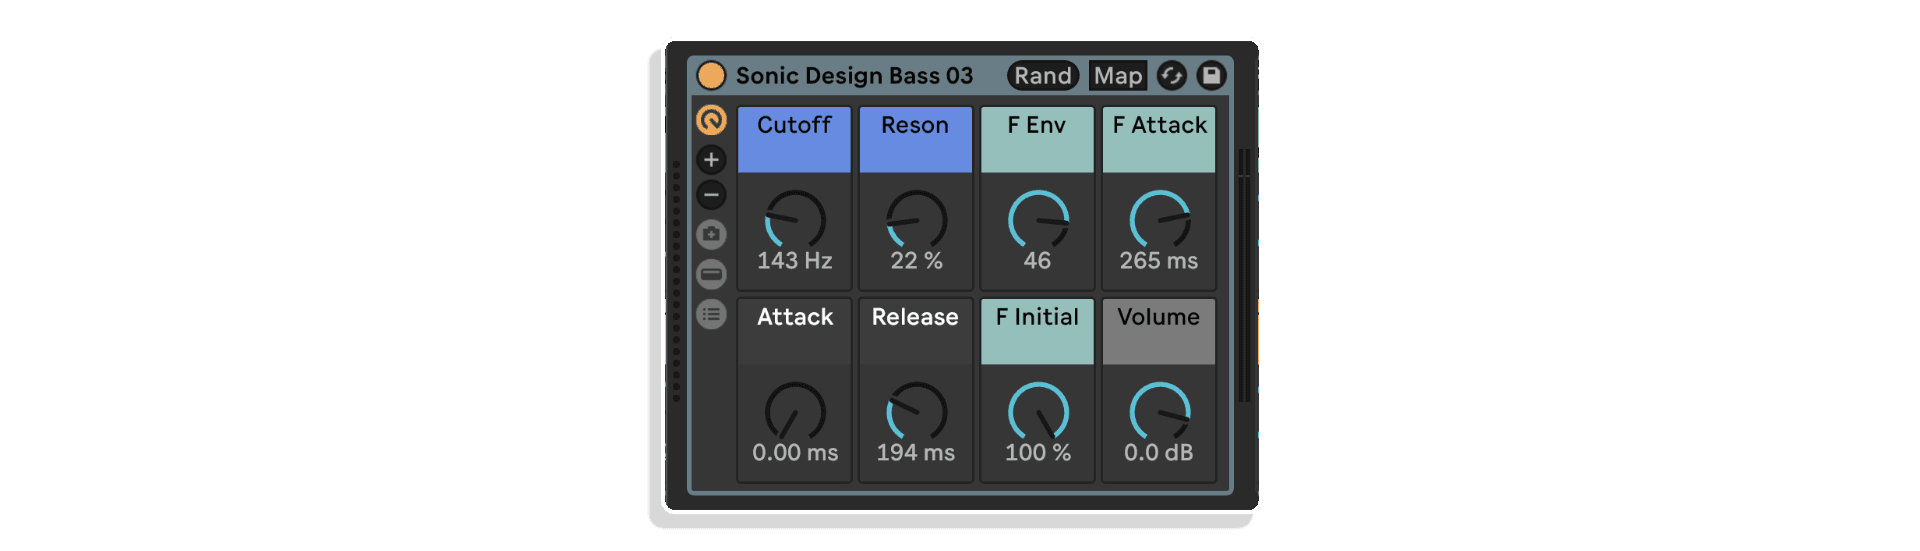Toggle the rack device activator button
This screenshot has width=1920, height=551.
(x=711, y=75)
